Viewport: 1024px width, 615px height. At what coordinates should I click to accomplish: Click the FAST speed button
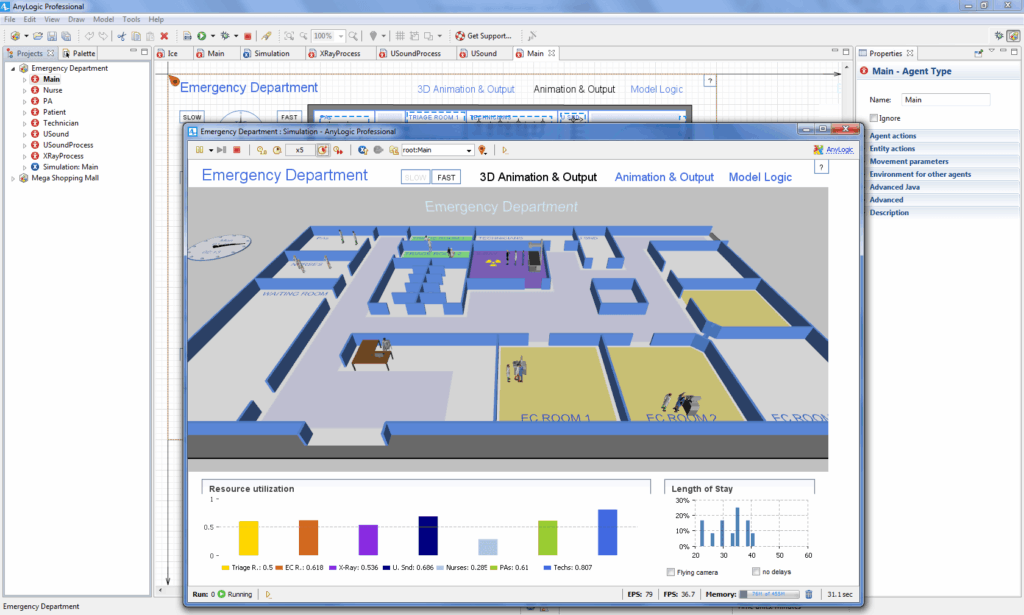[447, 177]
